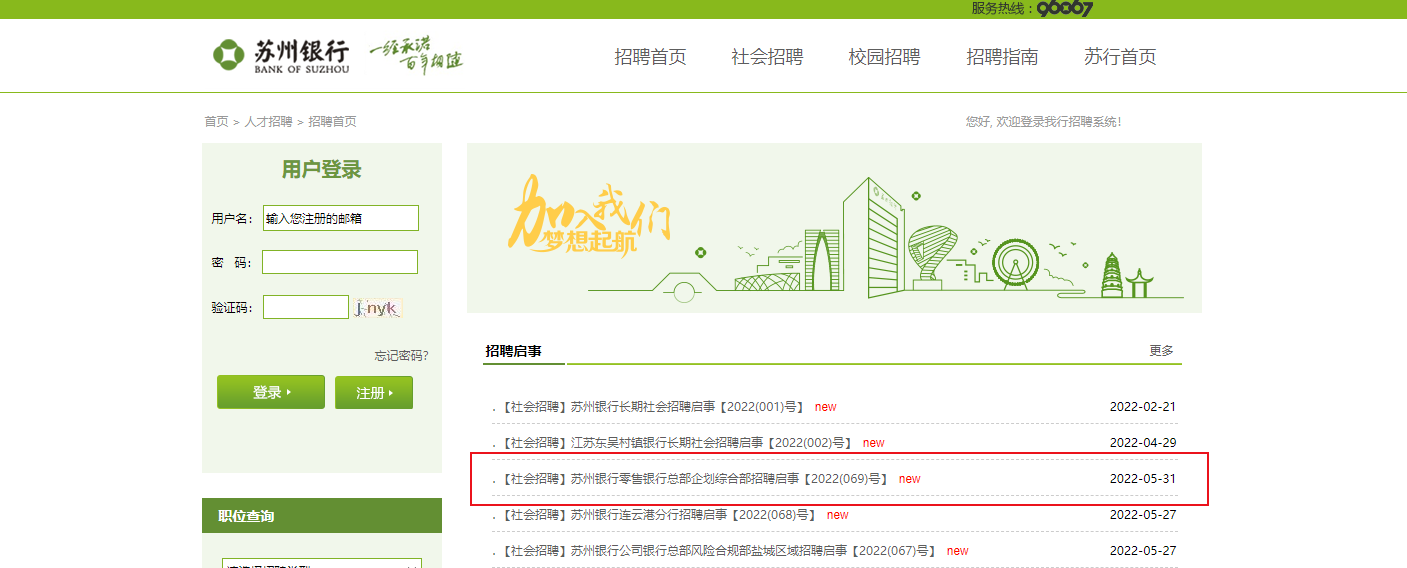Click the green 登录 button
This screenshot has height=568, width=1407.
click(x=271, y=392)
